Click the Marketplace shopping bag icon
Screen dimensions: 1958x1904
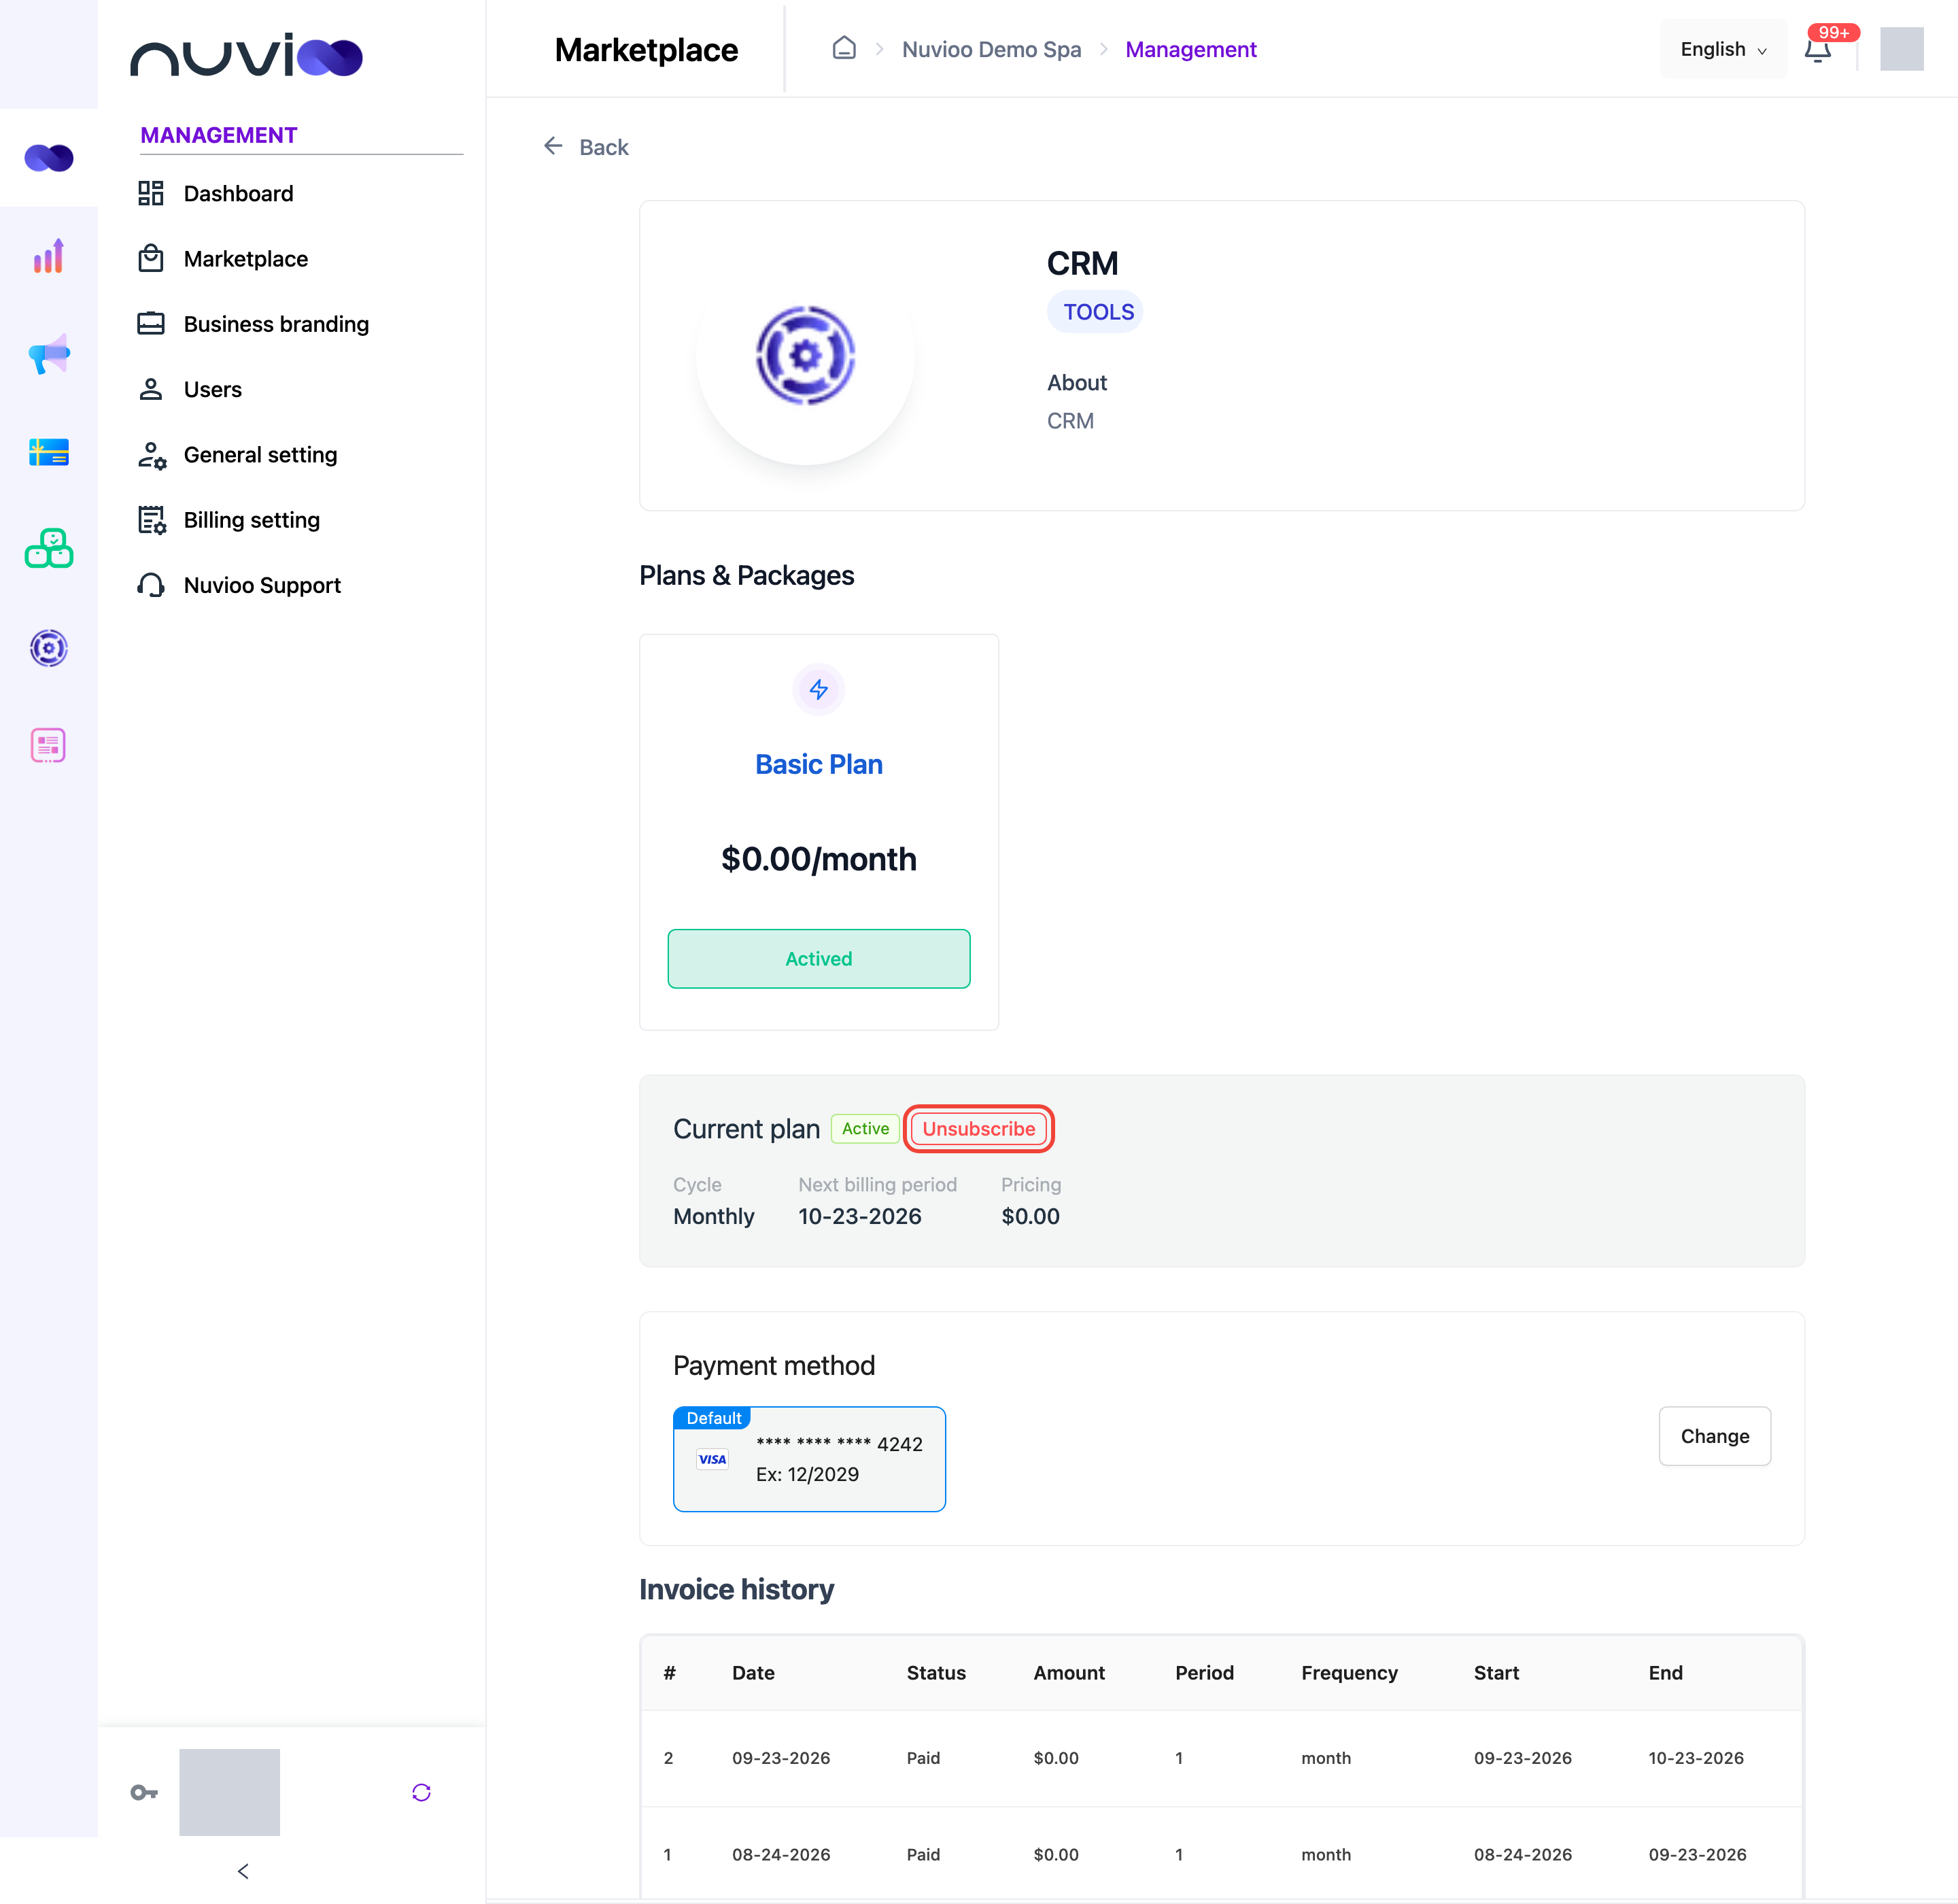[151, 258]
